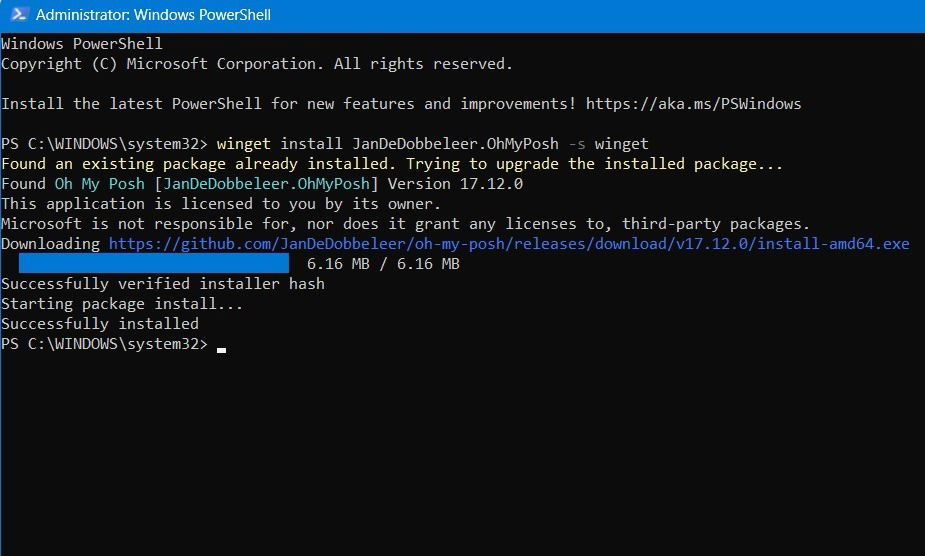Click the '6.16 MB / 6.16 MB' size text
Viewport: 925px width, 556px height.
click(383, 264)
